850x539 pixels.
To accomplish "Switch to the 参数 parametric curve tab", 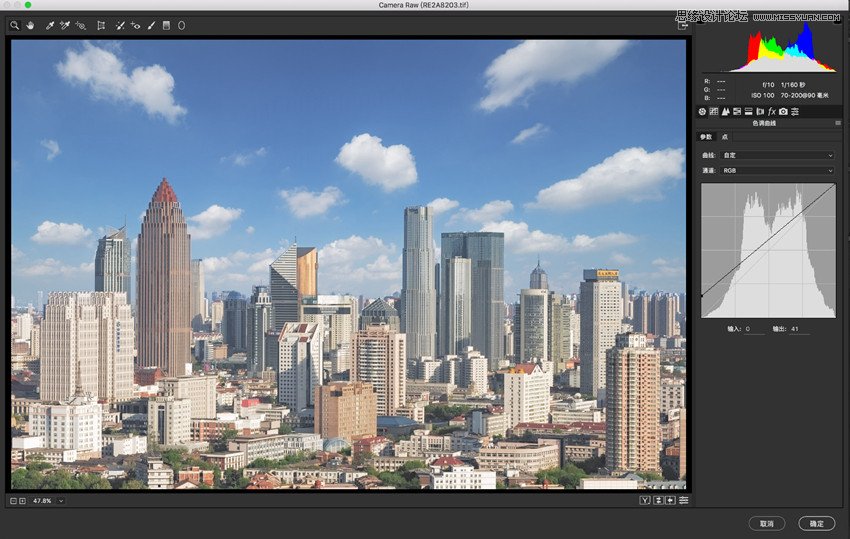I will tap(706, 137).
